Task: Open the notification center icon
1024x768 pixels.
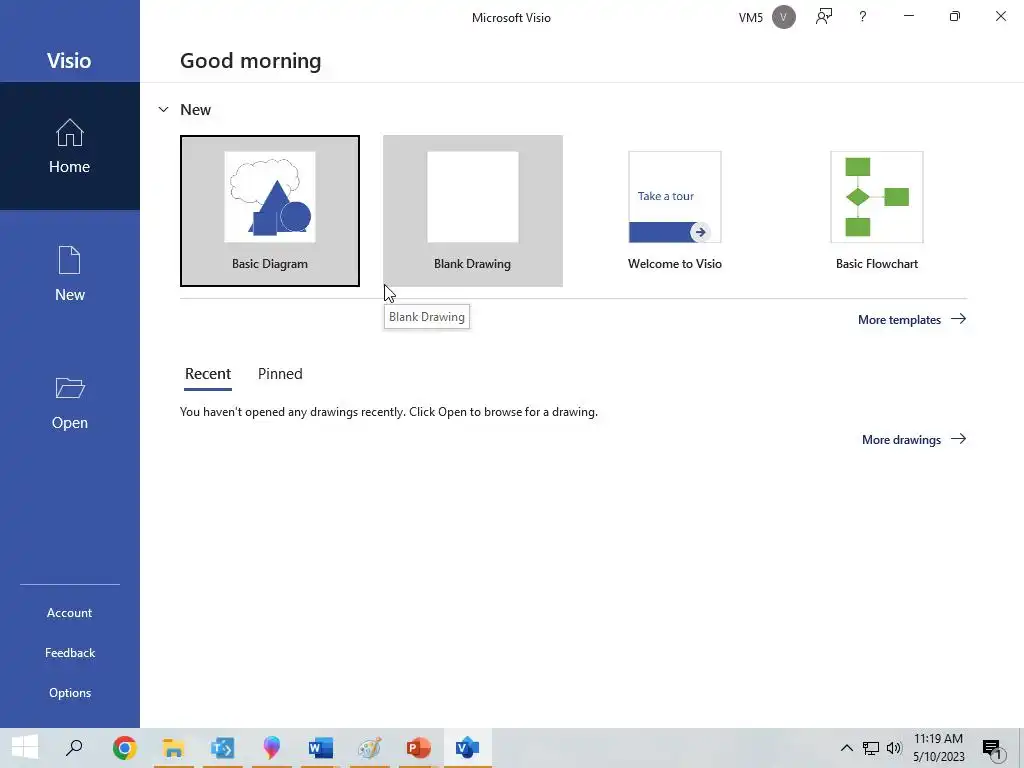Action: (992, 749)
